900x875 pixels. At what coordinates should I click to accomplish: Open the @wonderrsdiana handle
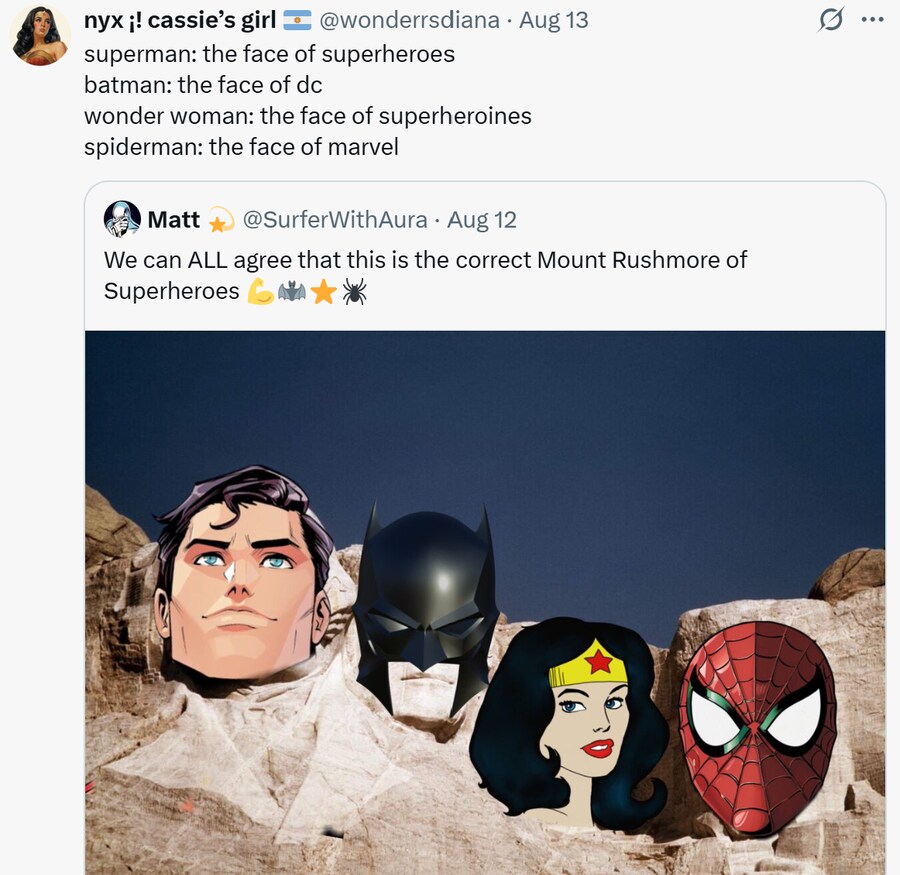click(409, 20)
